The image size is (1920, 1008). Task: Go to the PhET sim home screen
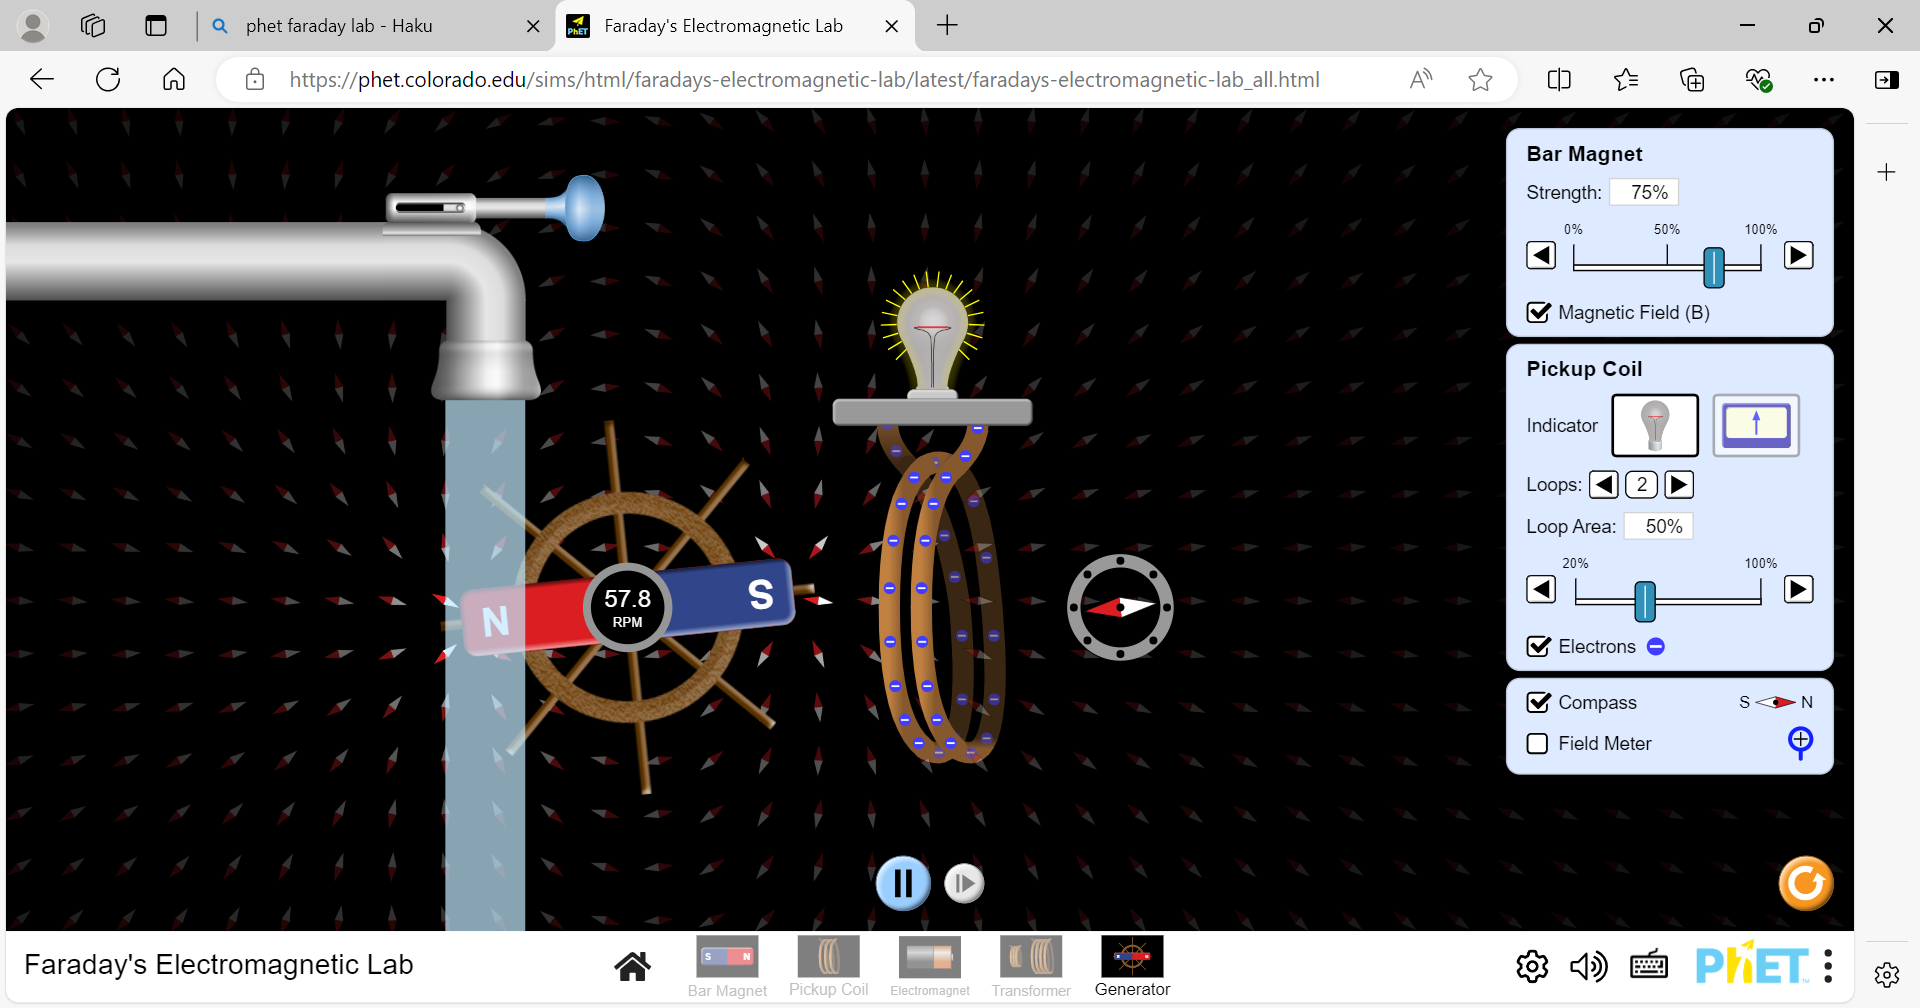(632, 966)
